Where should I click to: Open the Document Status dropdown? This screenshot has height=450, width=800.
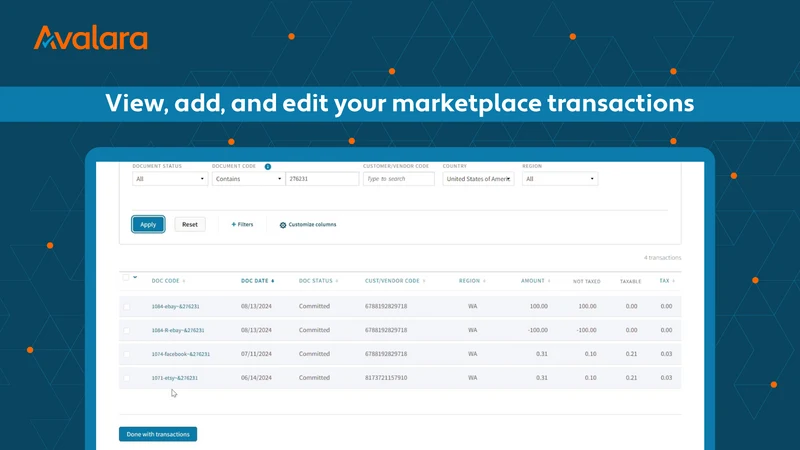click(170, 179)
